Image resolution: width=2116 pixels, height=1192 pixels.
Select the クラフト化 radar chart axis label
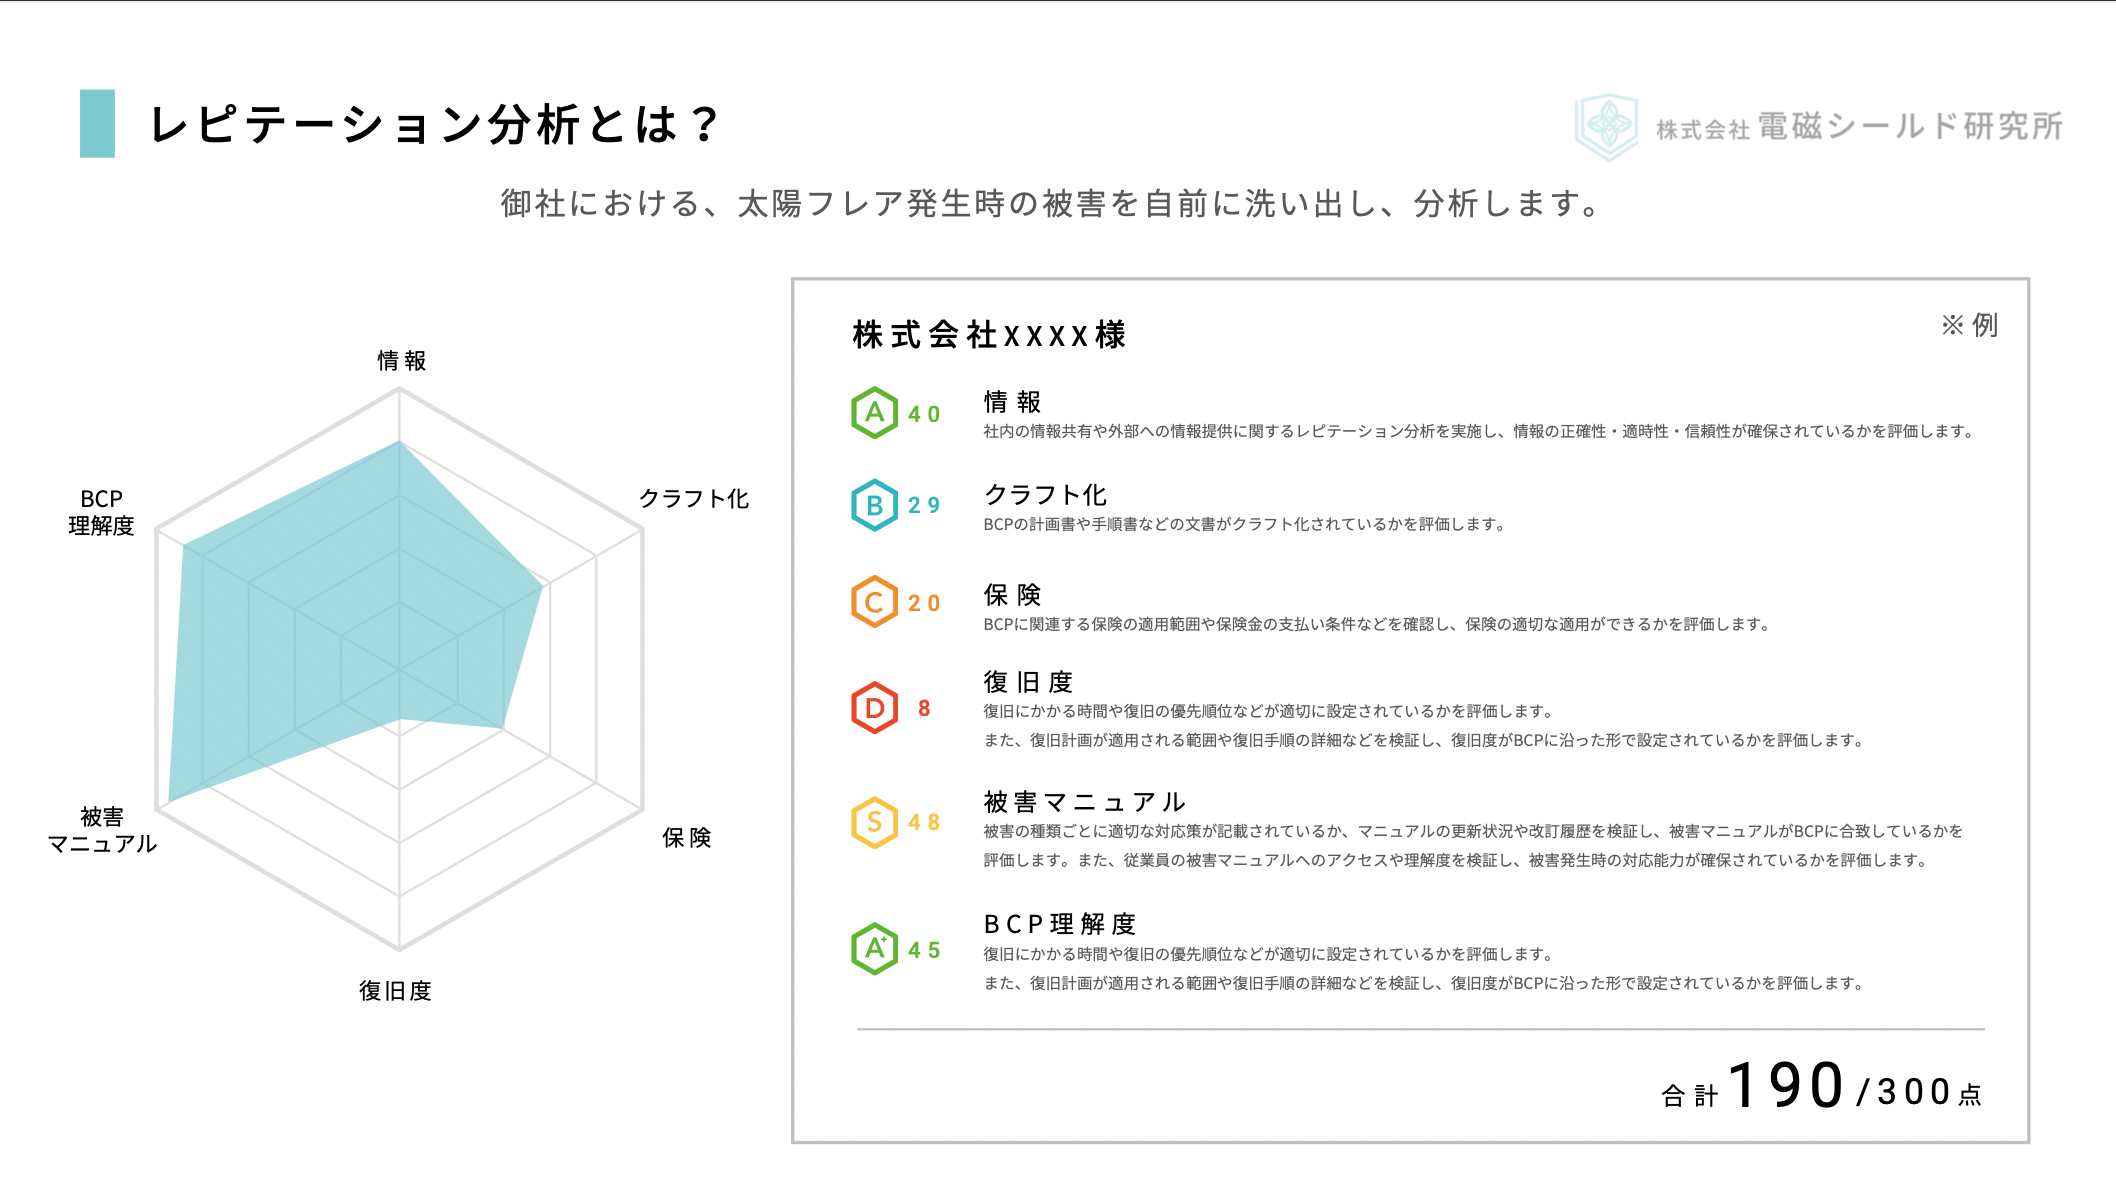pos(693,498)
